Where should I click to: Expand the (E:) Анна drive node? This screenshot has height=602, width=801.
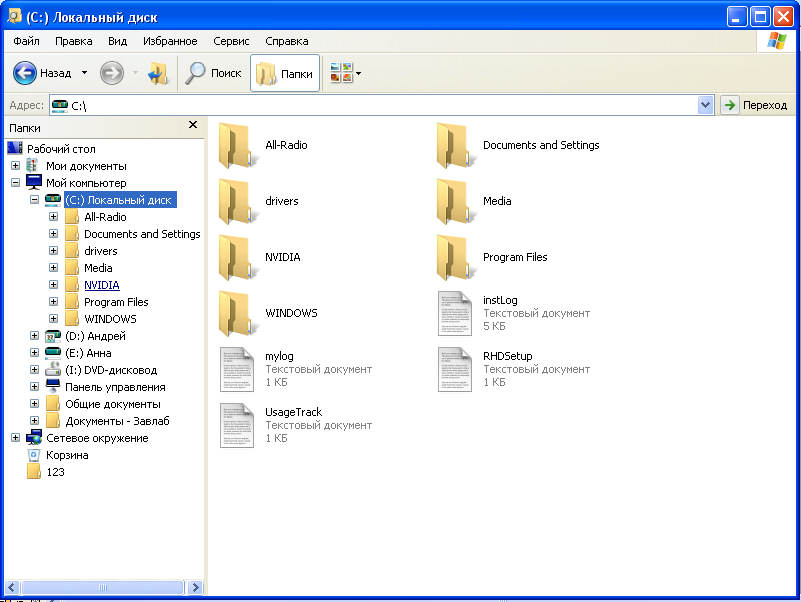pyautogui.click(x=34, y=352)
